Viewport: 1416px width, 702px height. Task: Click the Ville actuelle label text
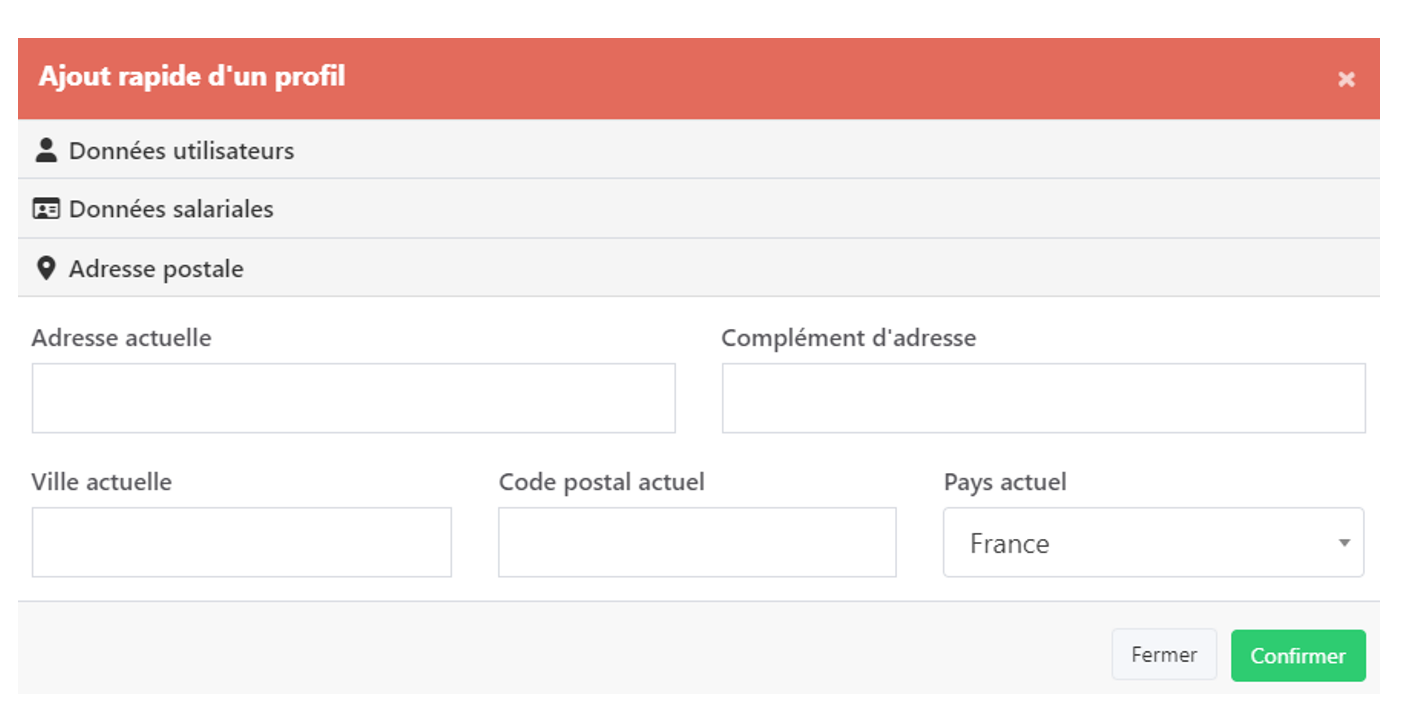pos(102,482)
